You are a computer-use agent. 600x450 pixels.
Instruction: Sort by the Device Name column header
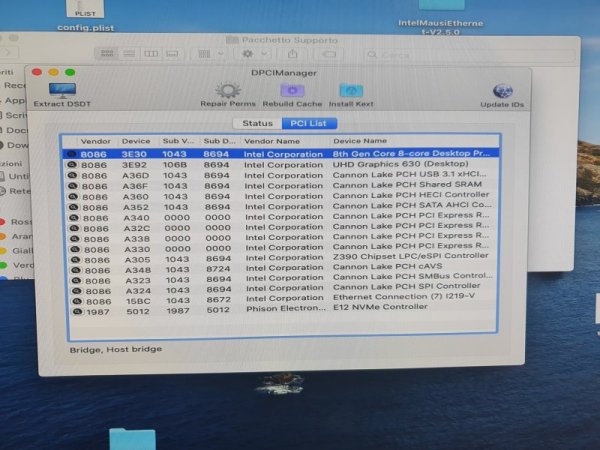(360, 141)
